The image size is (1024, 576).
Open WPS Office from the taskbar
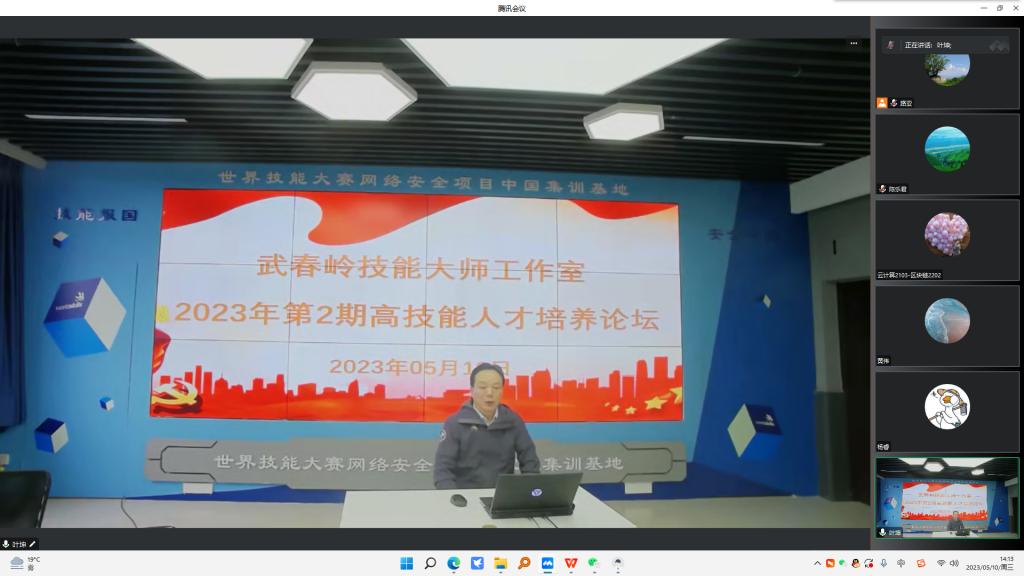click(x=570, y=563)
